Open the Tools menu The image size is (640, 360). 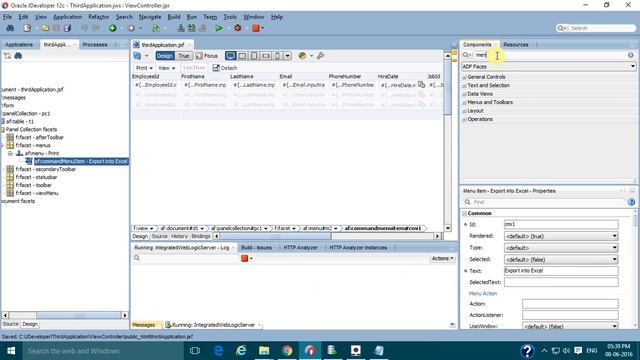(230, 17)
